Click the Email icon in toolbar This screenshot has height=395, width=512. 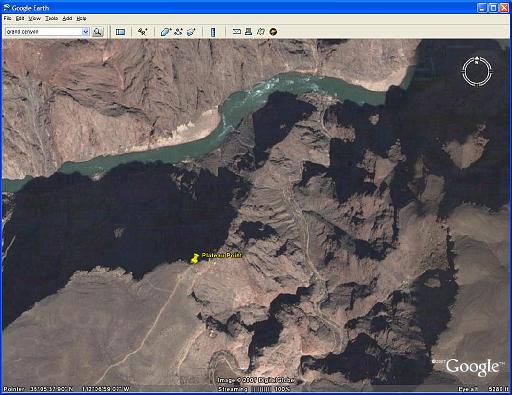(x=237, y=32)
